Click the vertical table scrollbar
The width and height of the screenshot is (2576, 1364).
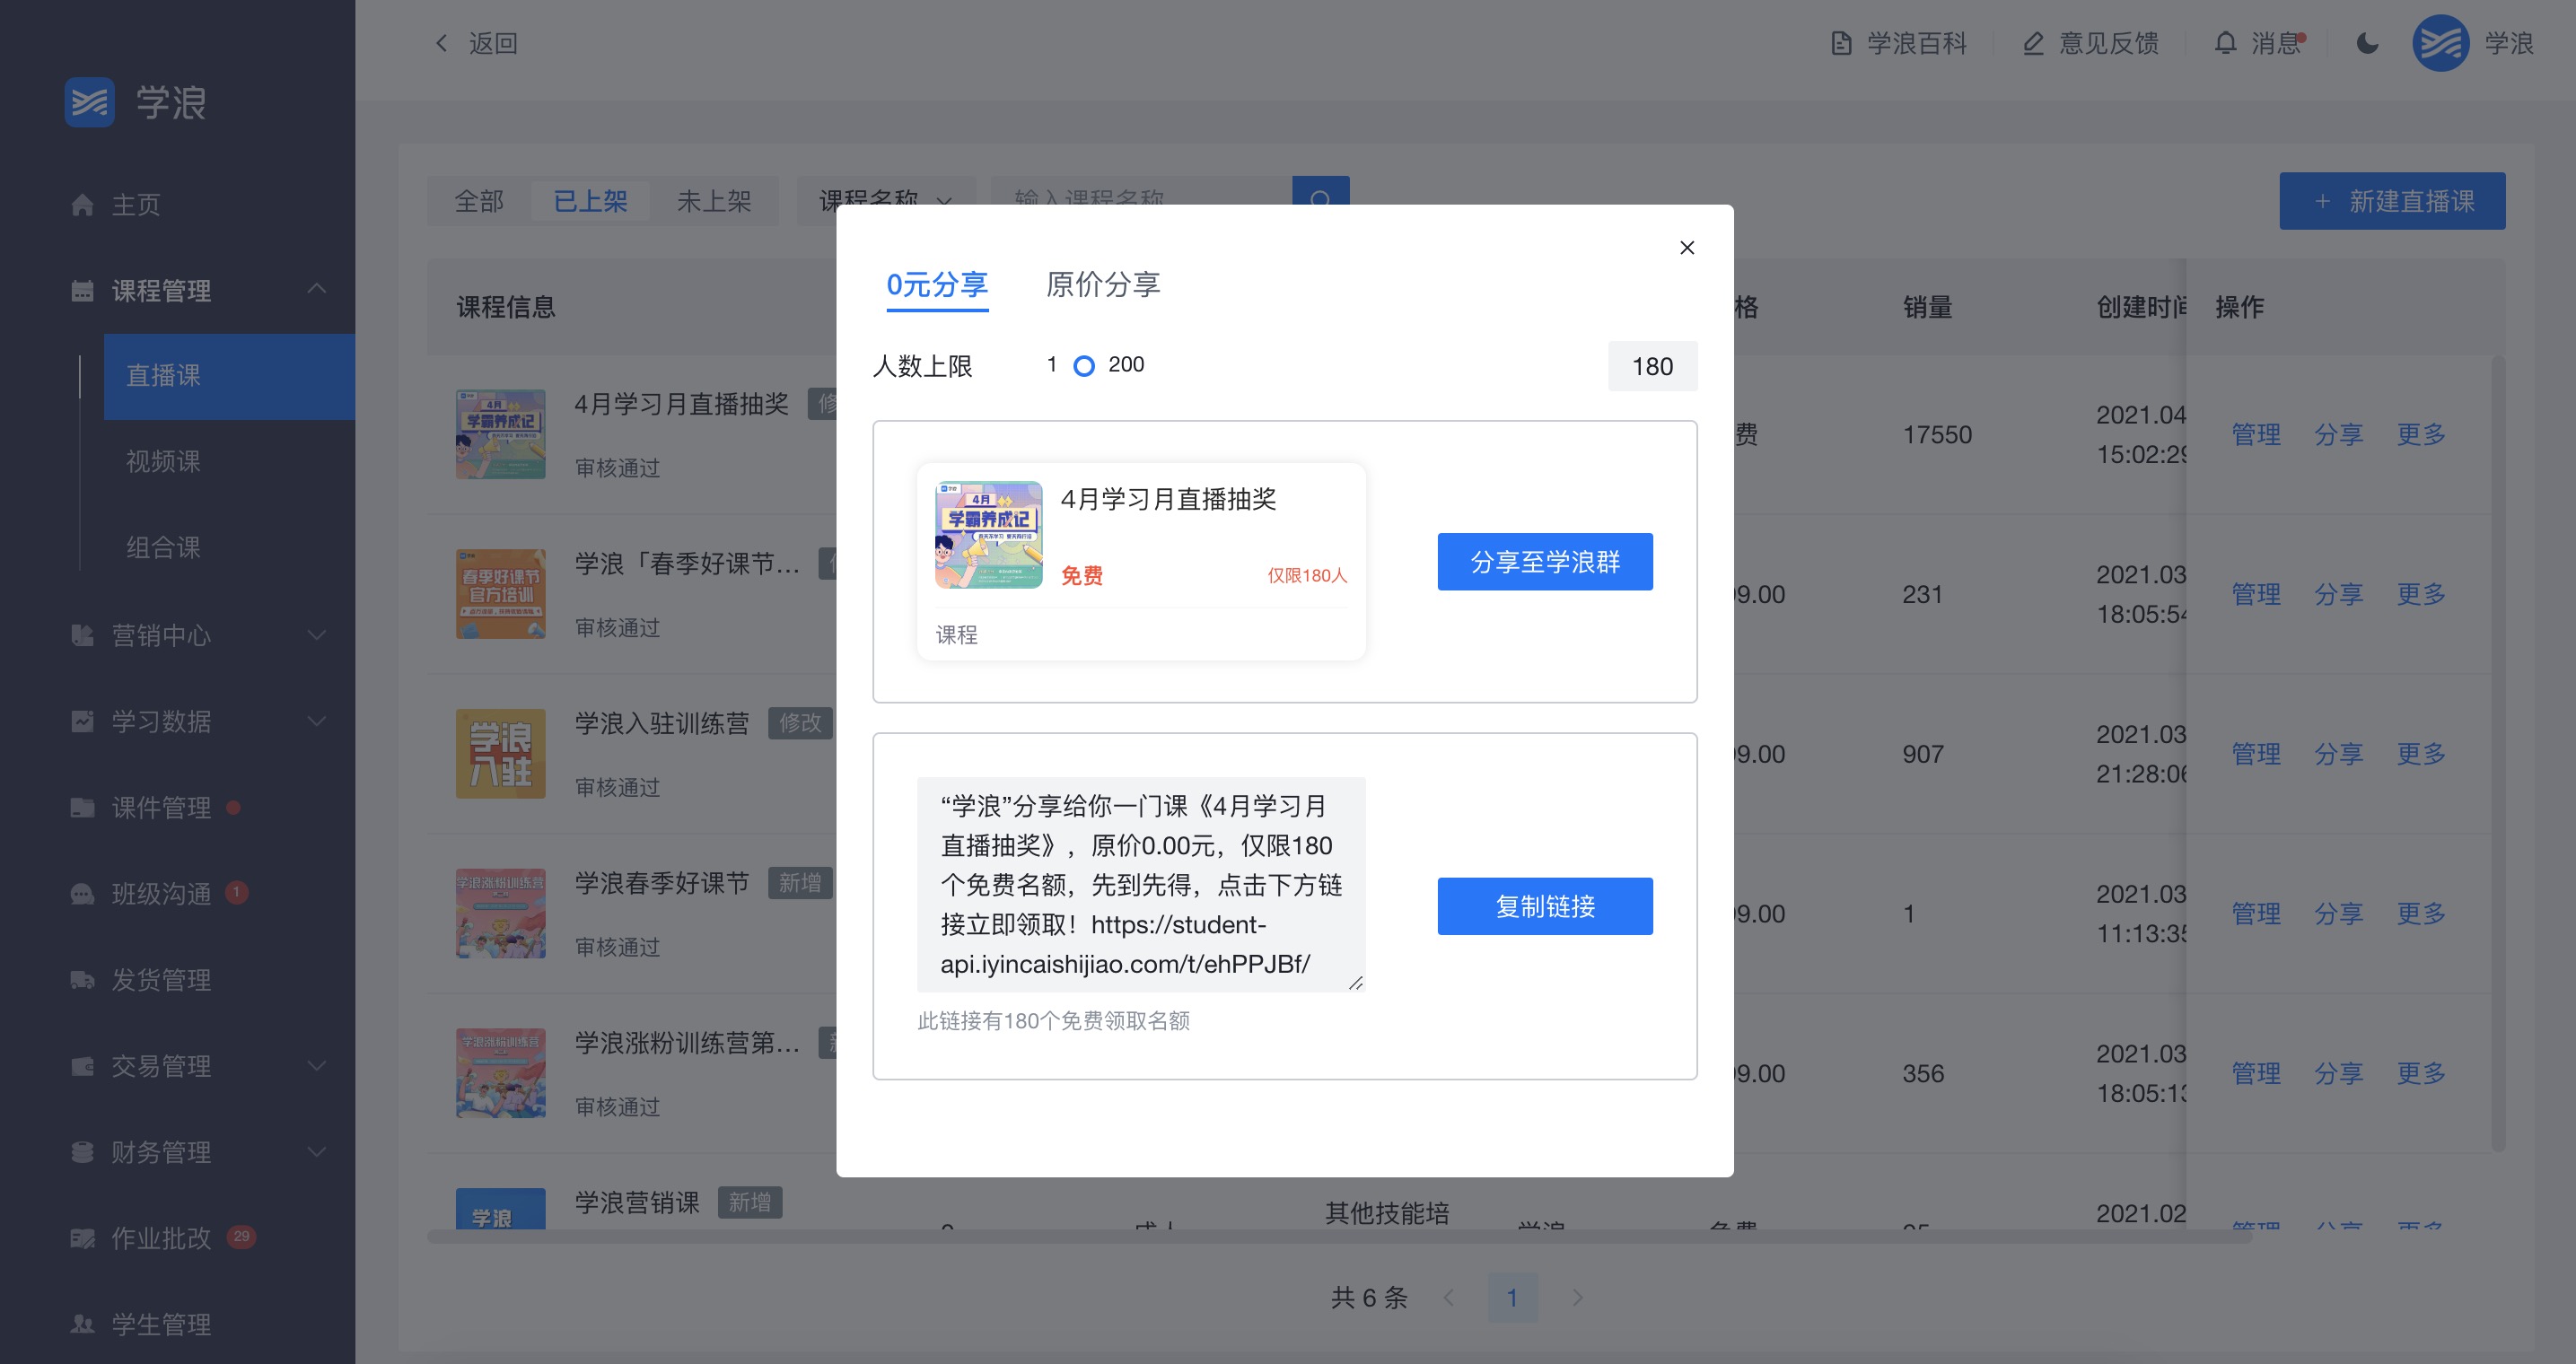(x=2498, y=755)
